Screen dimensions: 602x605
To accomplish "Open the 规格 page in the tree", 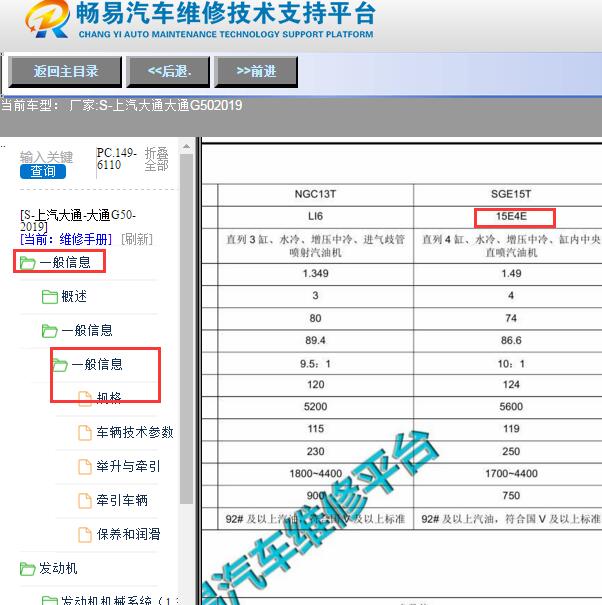I will pyautogui.click(x=109, y=398).
